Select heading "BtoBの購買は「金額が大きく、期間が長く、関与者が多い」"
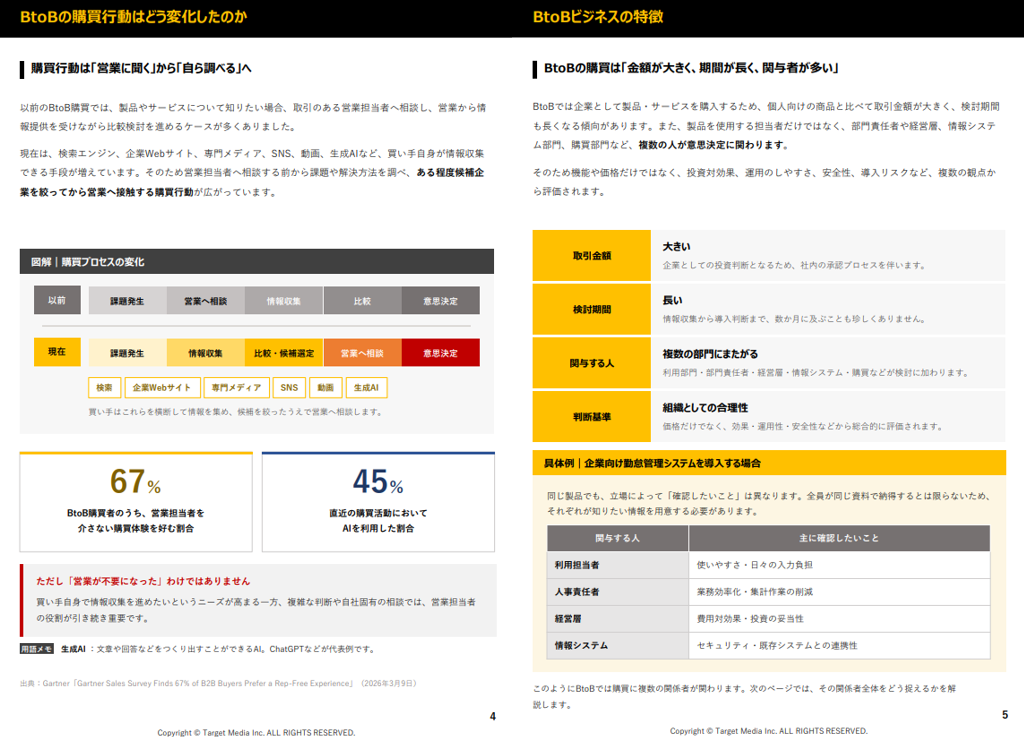The width and height of the screenshot is (1024, 739). tap(691, 68)
